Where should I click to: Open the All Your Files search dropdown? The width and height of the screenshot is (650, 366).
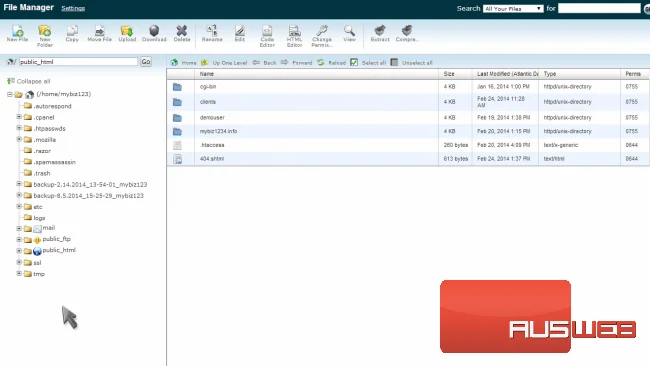pos(513,8)
